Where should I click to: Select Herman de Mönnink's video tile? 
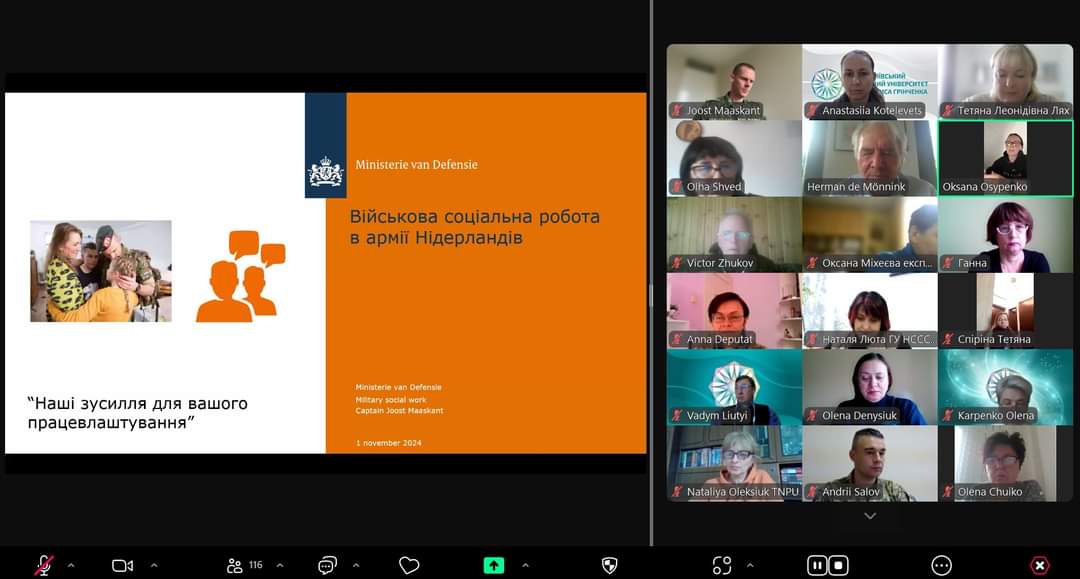(869, 158)
